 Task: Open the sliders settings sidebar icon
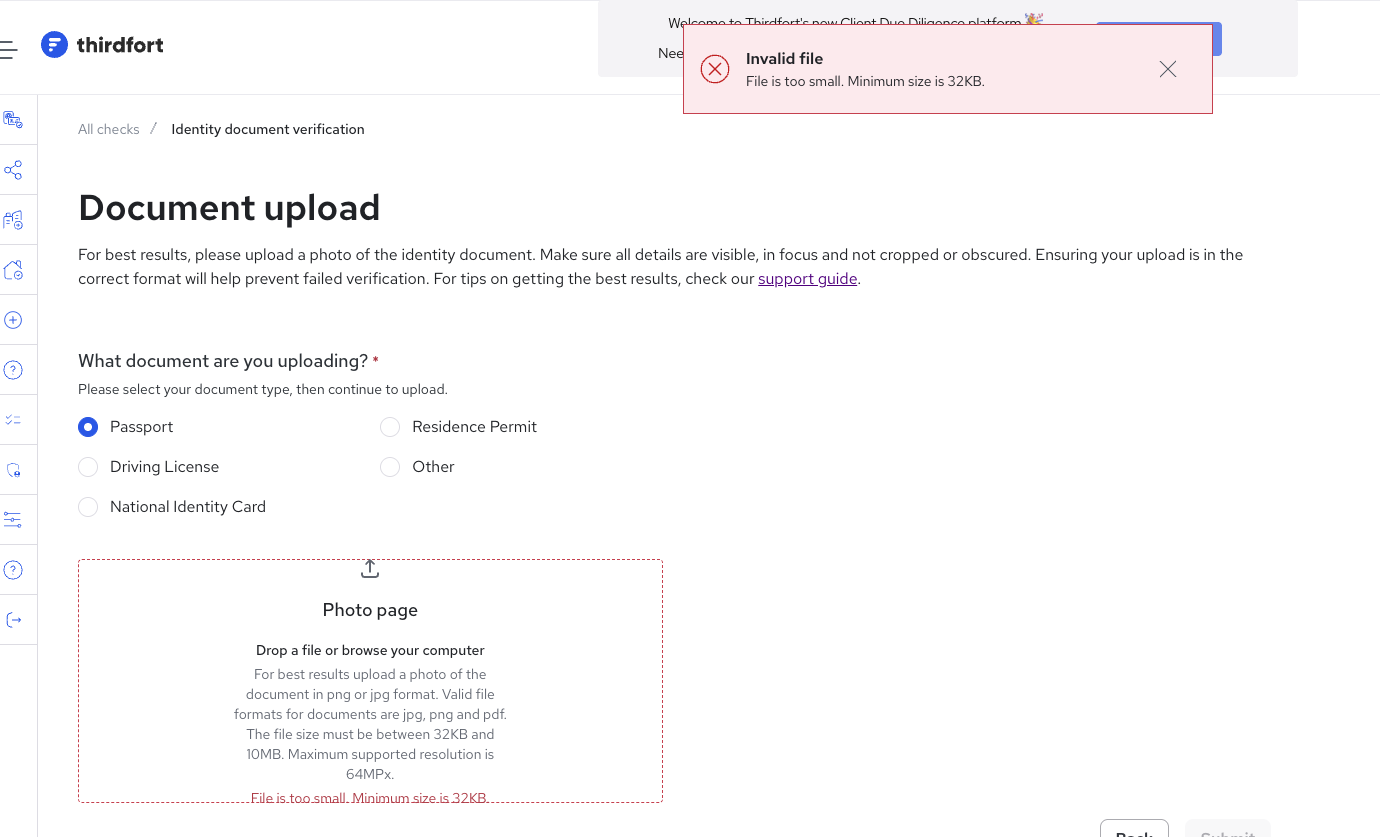13,520
